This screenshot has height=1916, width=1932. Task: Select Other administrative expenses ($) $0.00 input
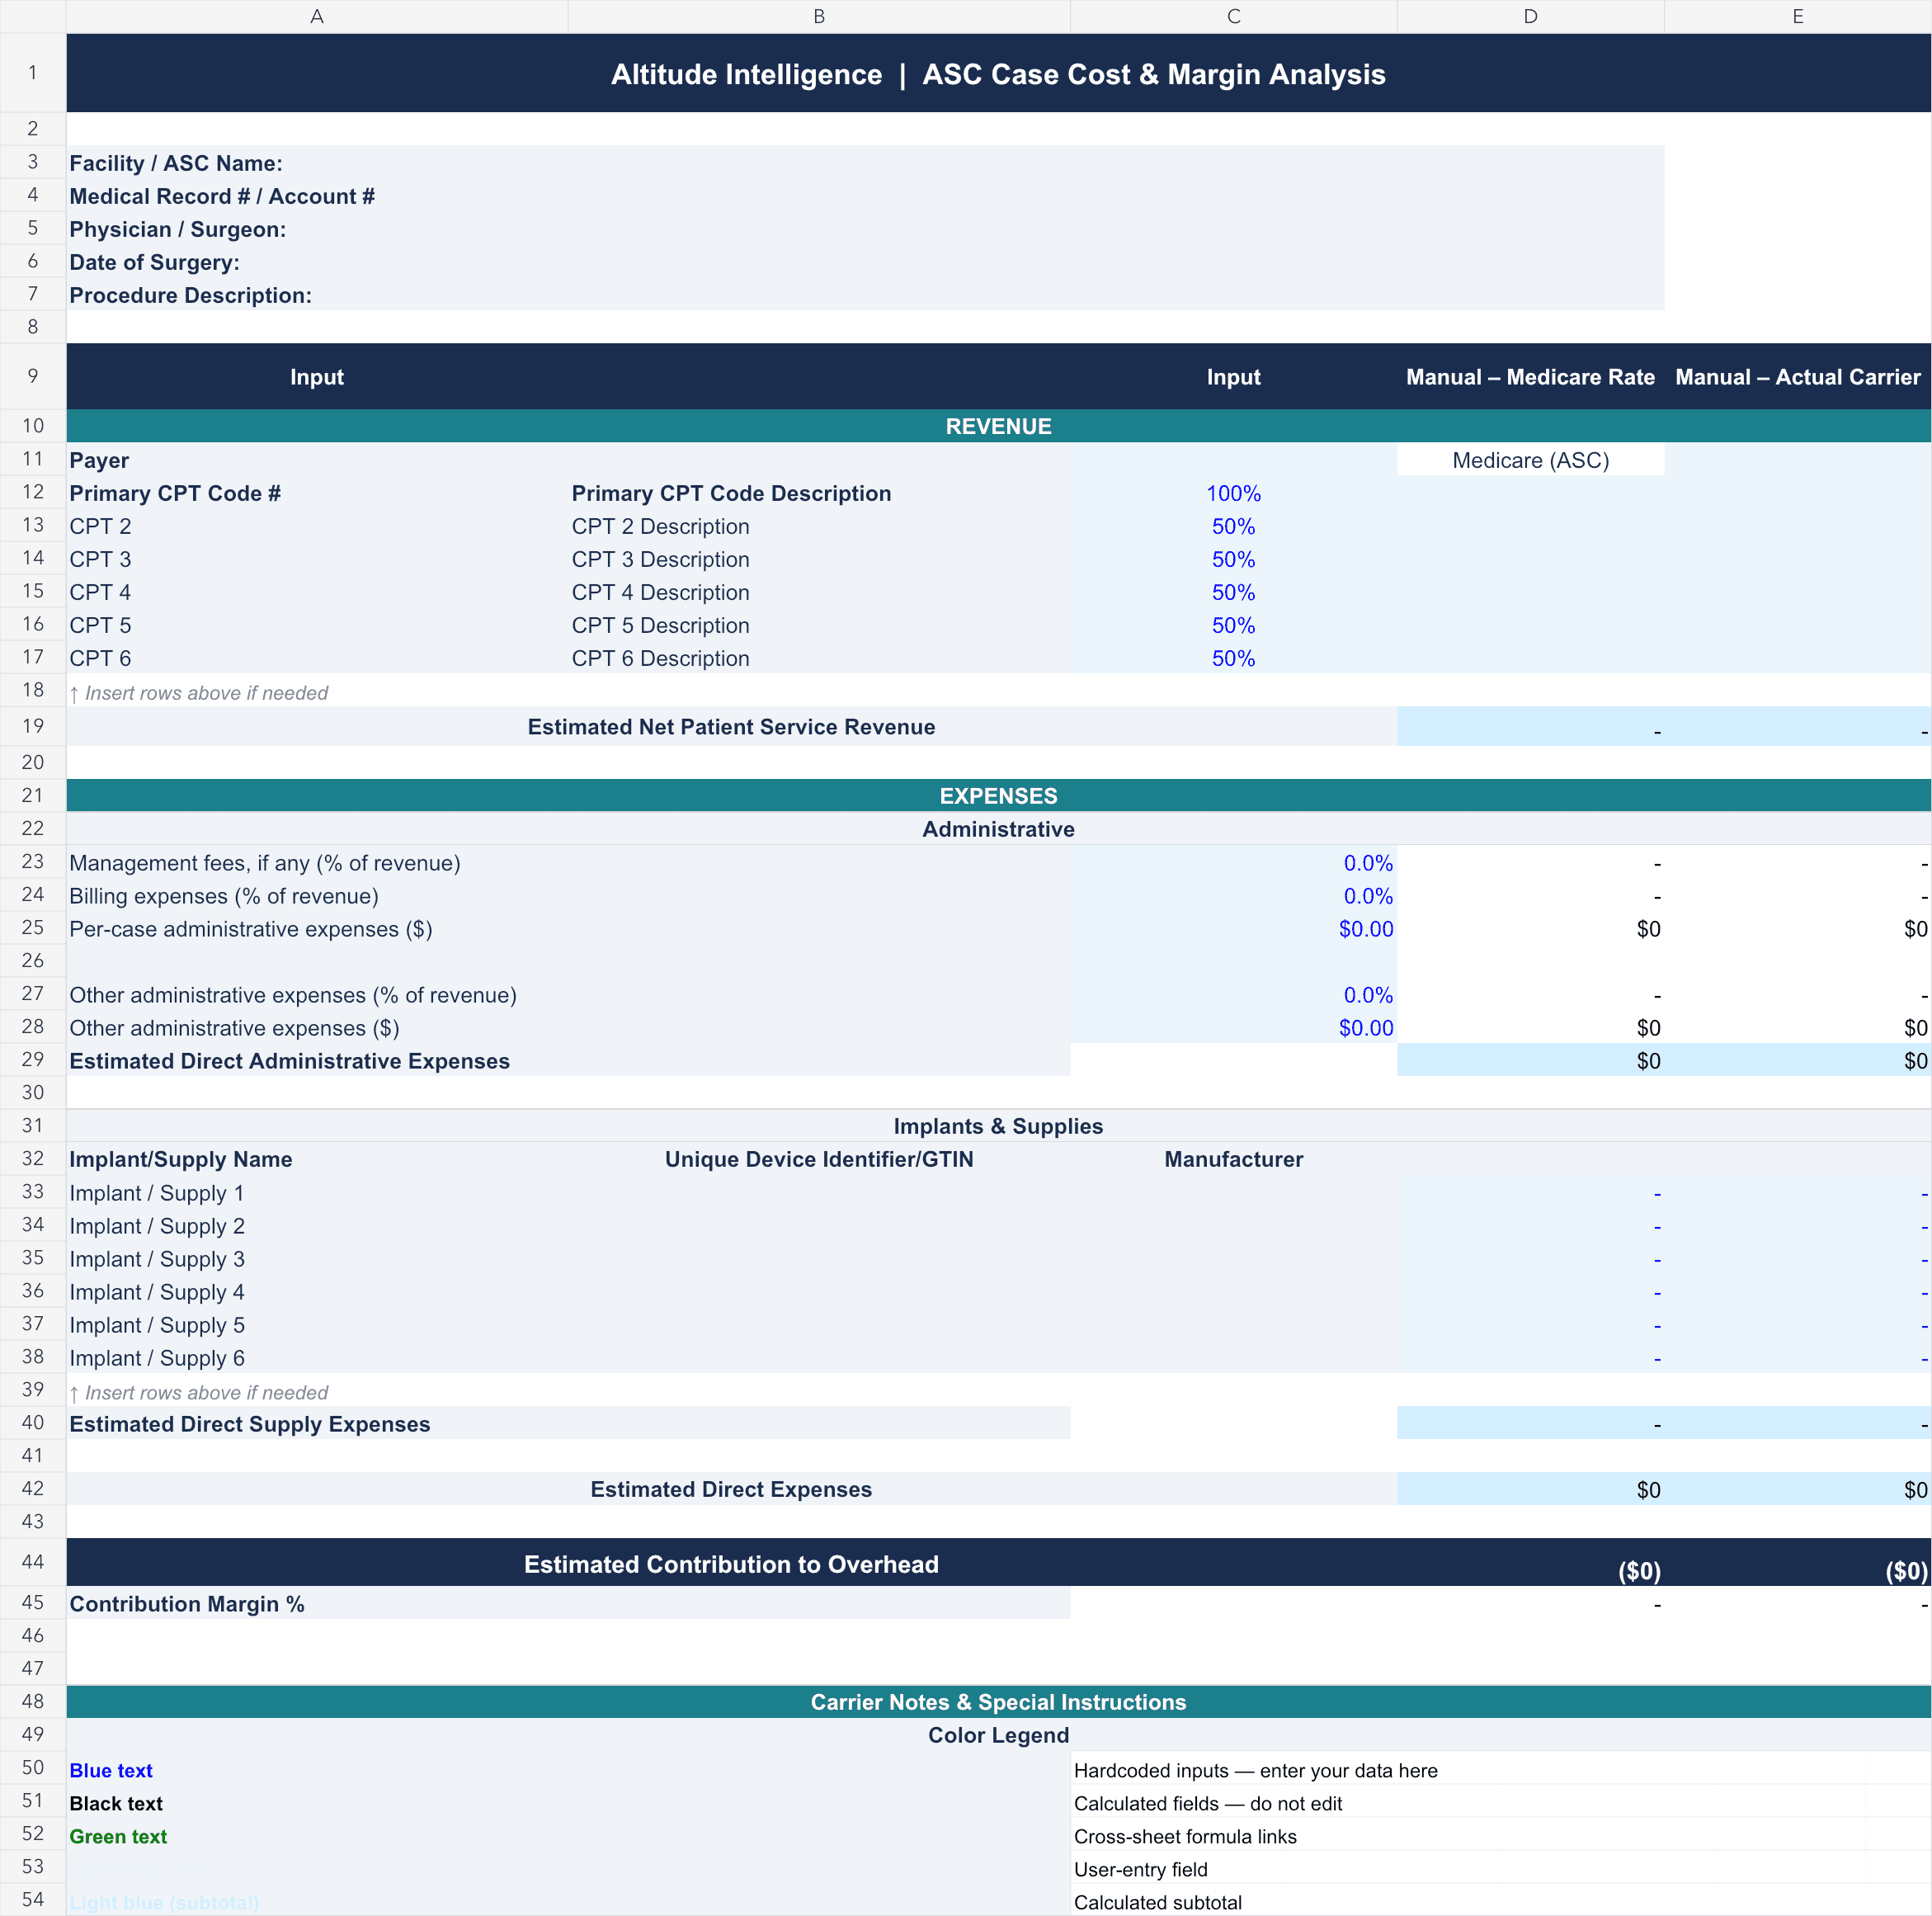click(1233, 1028)
